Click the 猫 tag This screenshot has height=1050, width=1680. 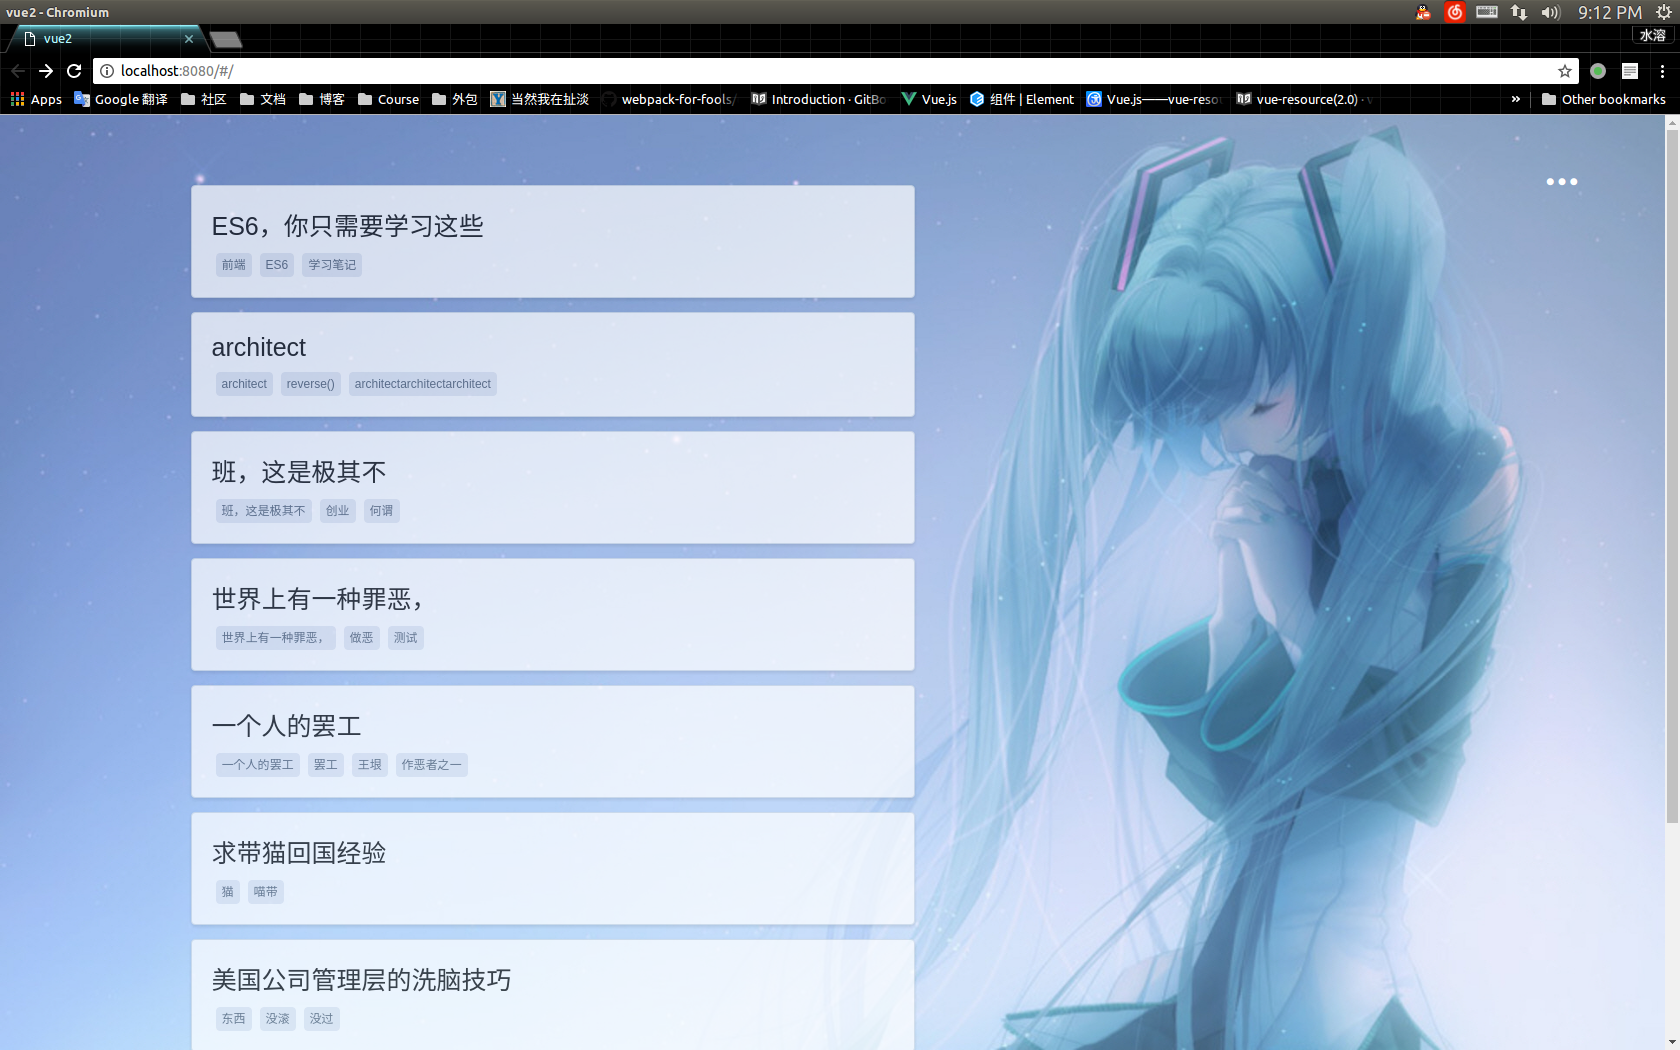(227, 892)
